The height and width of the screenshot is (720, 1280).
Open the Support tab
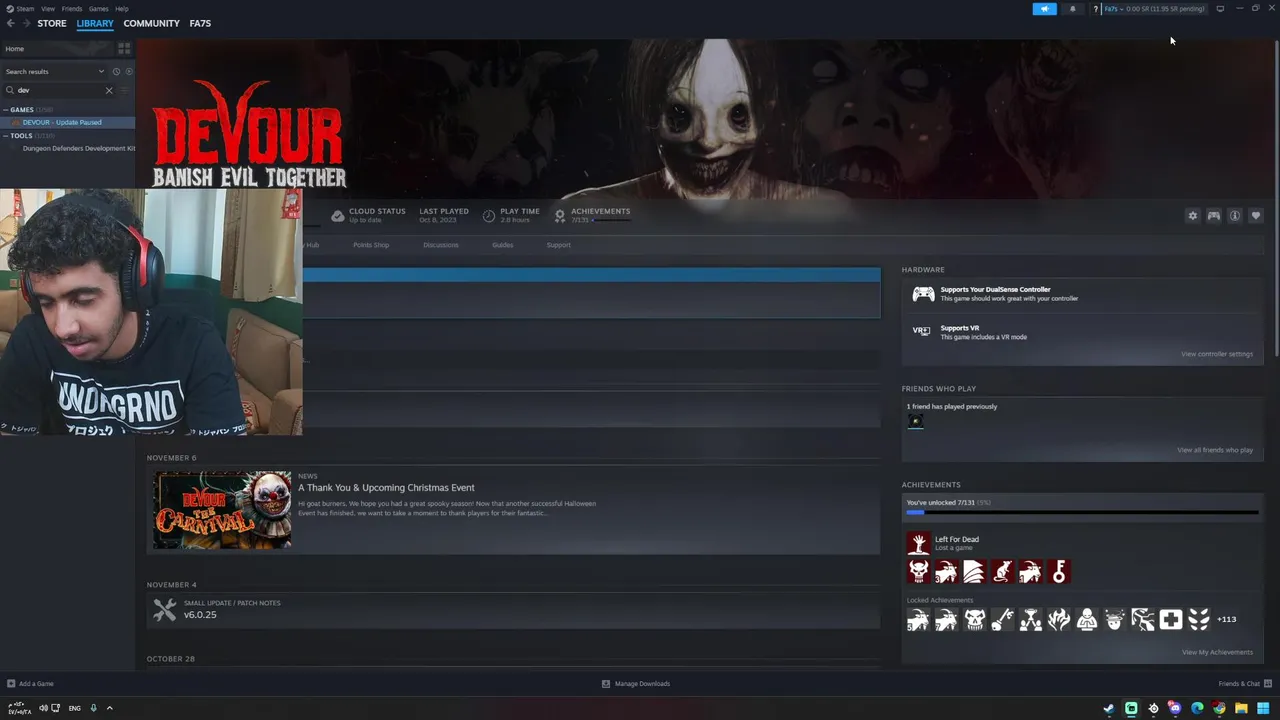(558, 245)
